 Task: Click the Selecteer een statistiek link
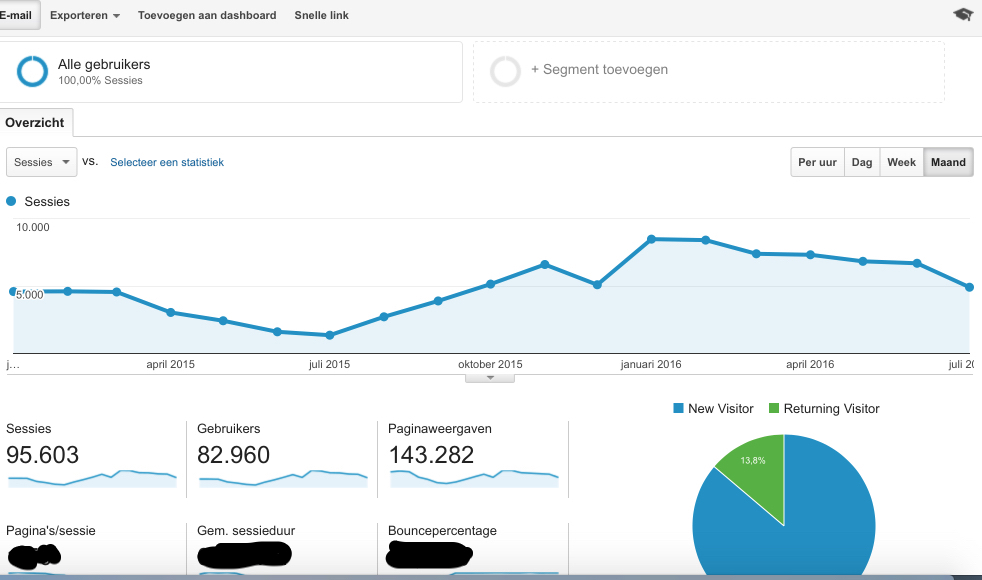tap(167, 162)
